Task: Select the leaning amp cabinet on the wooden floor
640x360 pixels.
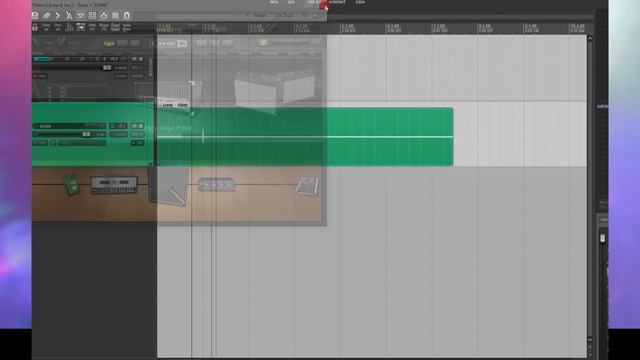Action: pyautogui.click(x=169, y=185)
